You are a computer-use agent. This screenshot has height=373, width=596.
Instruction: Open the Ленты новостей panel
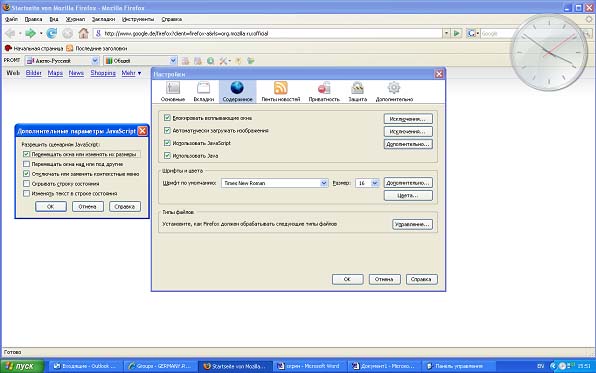coord(281,92)
